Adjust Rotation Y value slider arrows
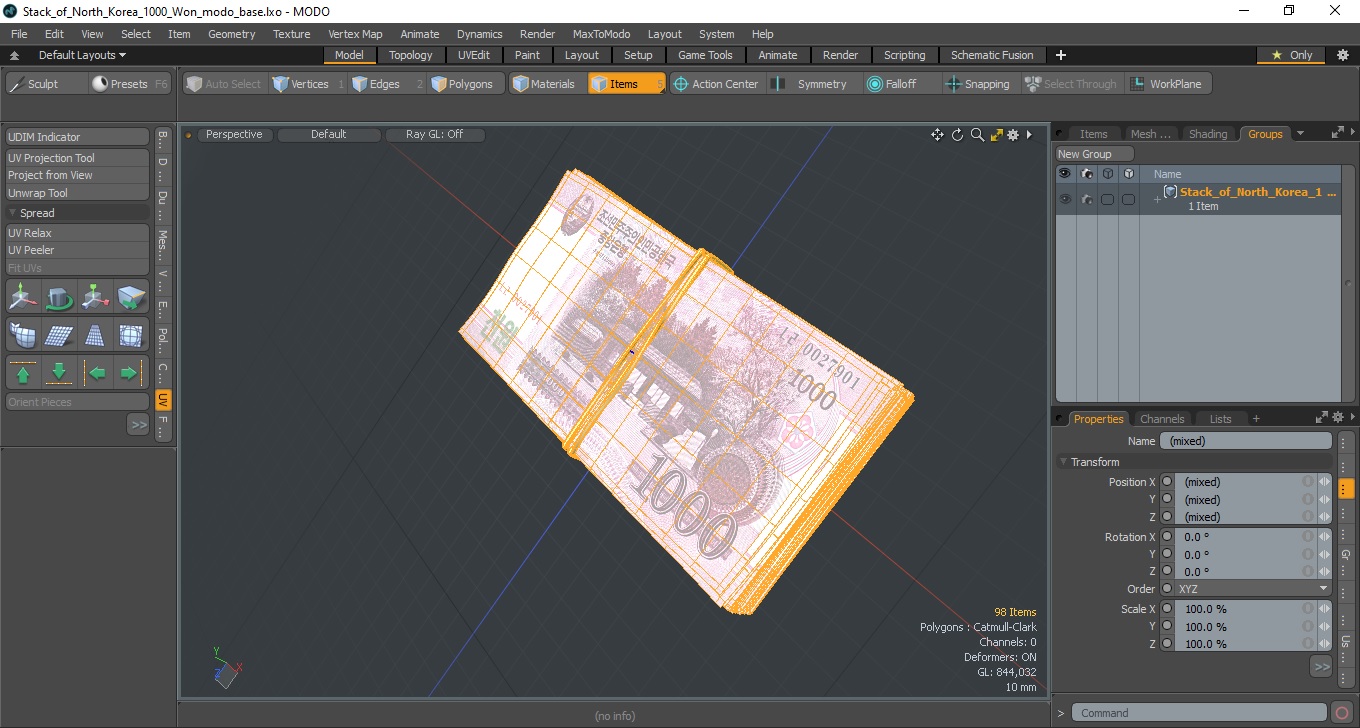Screen dimensions: 1360x728 1325,554
